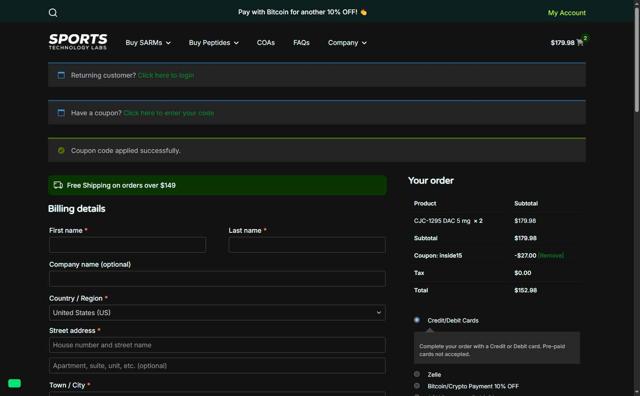
Task: Focus the Last name field
Action: [x=307, y=245]
